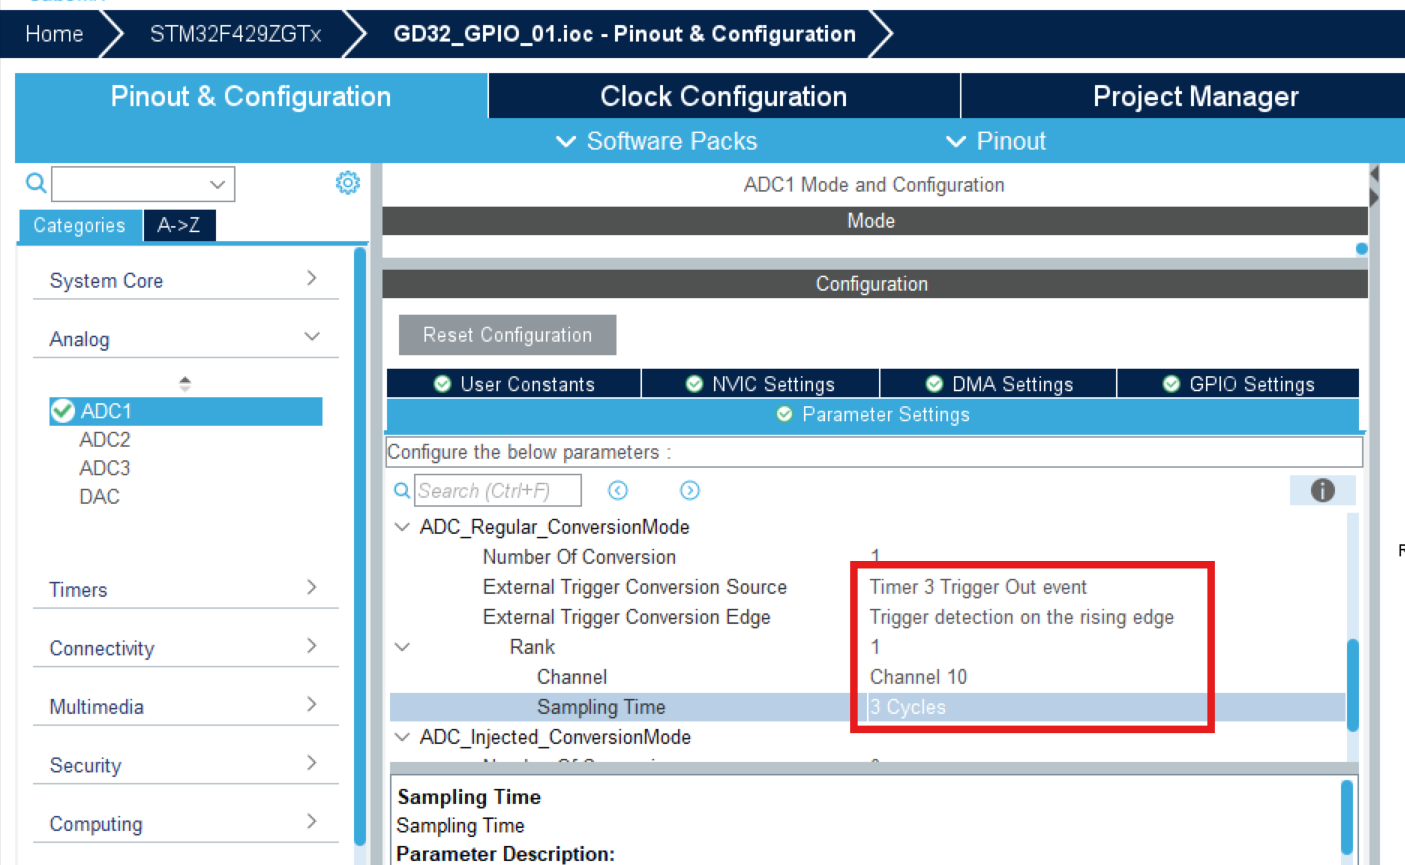Expand the Computing category
Image resolution: width=1405 pixels, height=865 pixels.
(x=311, y=822)
